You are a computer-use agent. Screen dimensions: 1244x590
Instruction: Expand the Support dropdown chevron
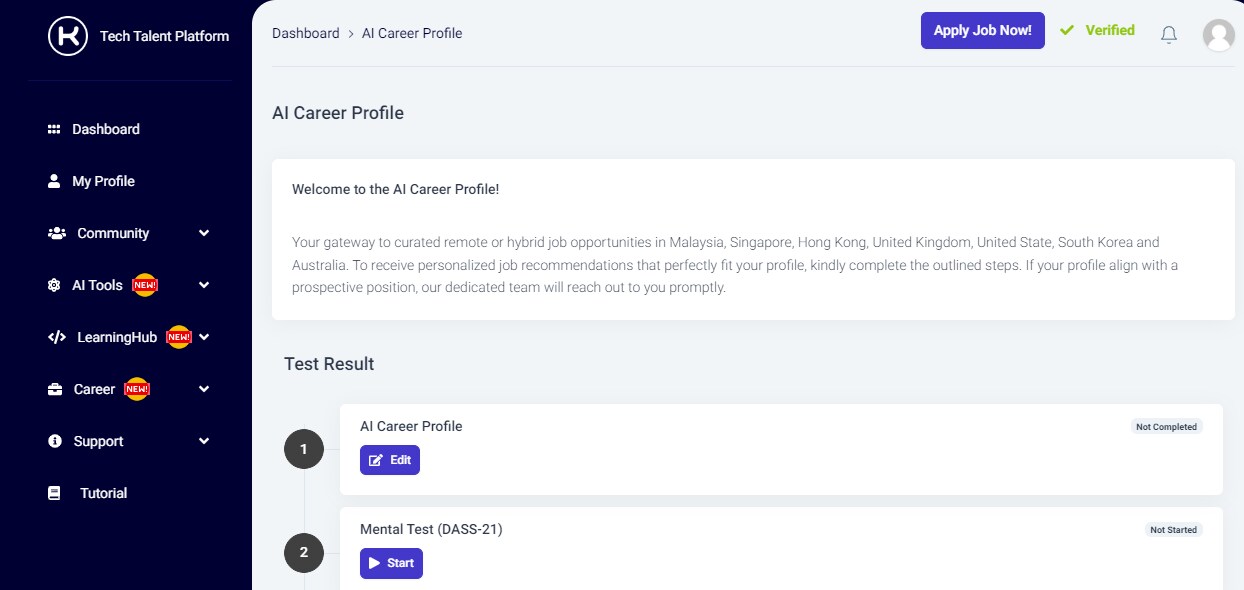pos(204,441)
